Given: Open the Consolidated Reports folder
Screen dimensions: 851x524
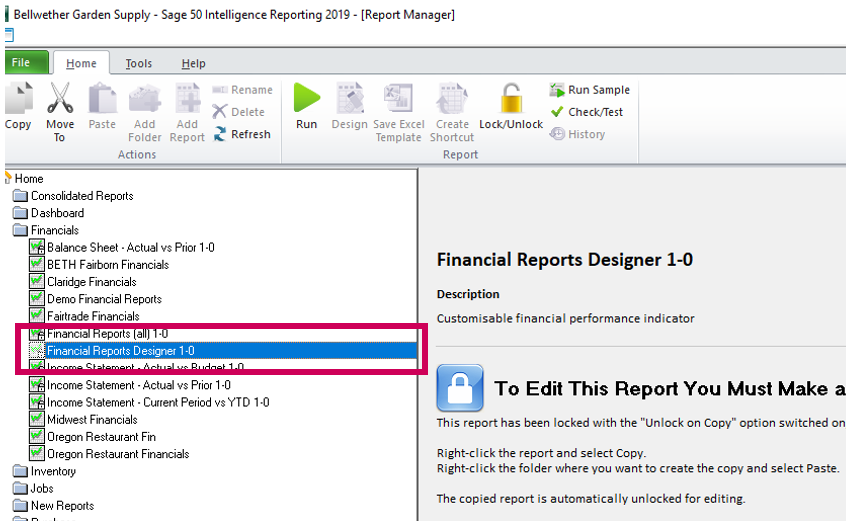Looking at the screenshot, I should (82, 196).
